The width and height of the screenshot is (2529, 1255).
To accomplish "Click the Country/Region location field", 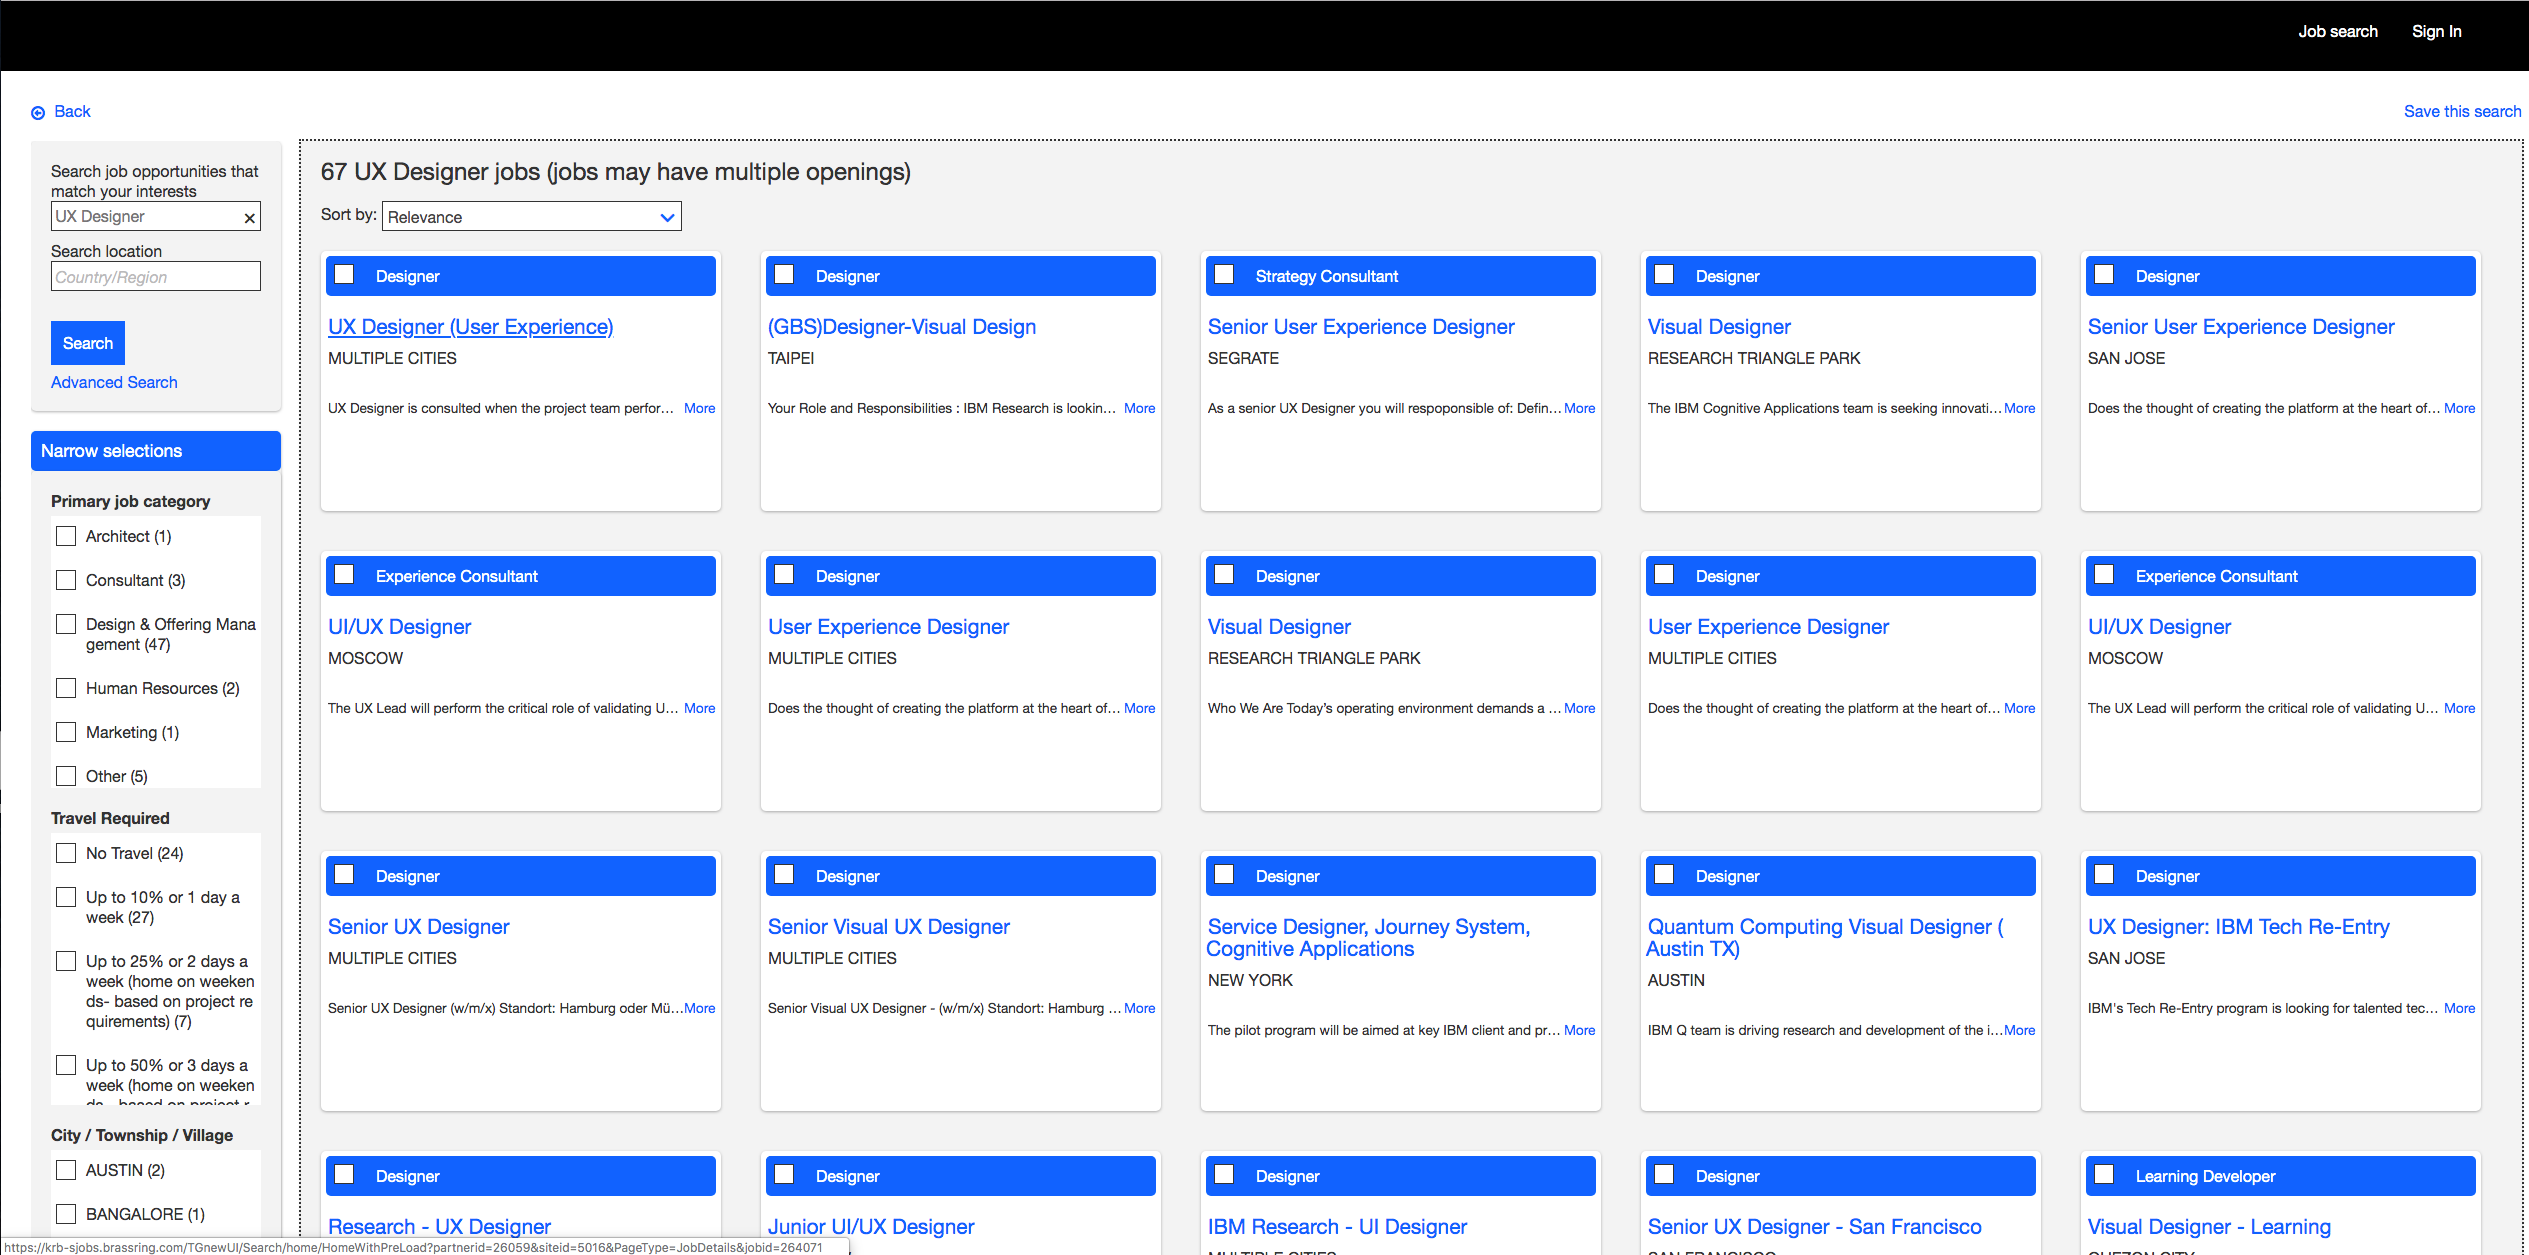I will [155, 277].
